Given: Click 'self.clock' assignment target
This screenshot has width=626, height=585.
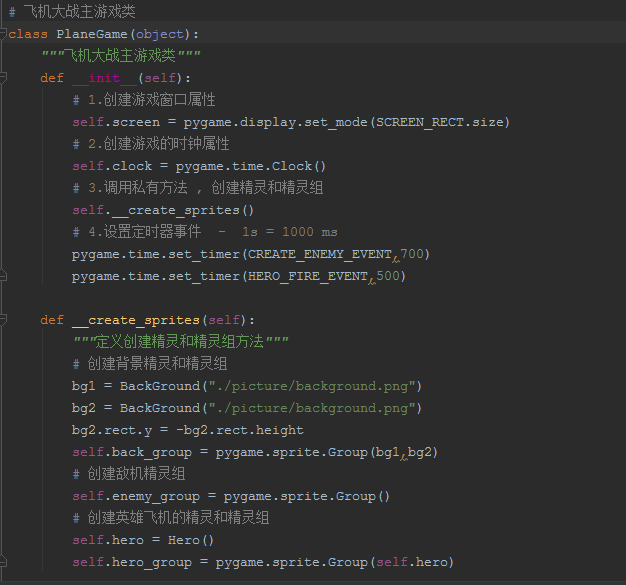Looking at the screenshot, I should (112, 166).
